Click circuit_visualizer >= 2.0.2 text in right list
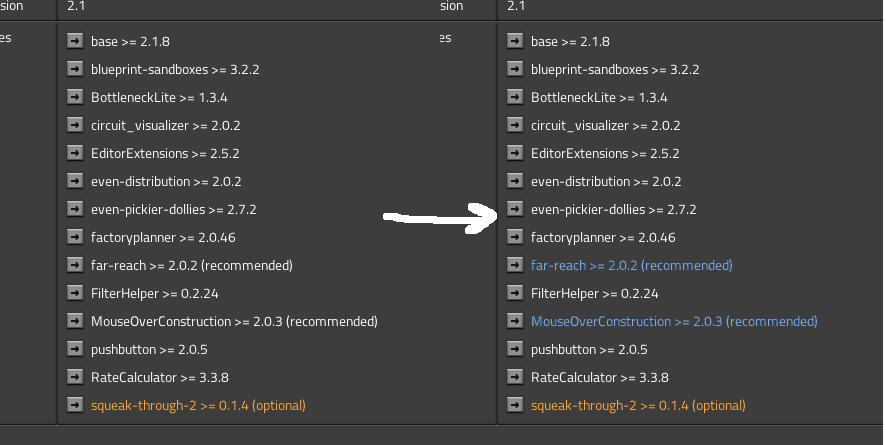 coord(605,125)
